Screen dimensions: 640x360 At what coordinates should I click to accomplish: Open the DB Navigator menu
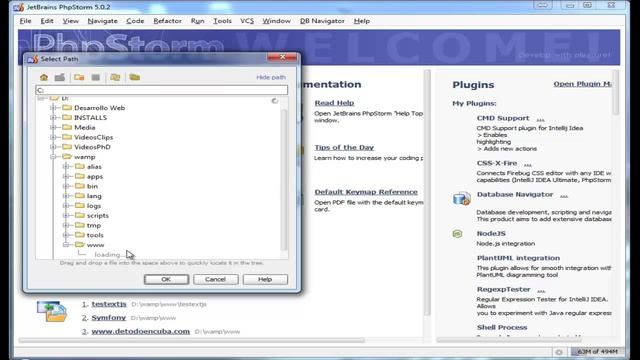point(322,21)
